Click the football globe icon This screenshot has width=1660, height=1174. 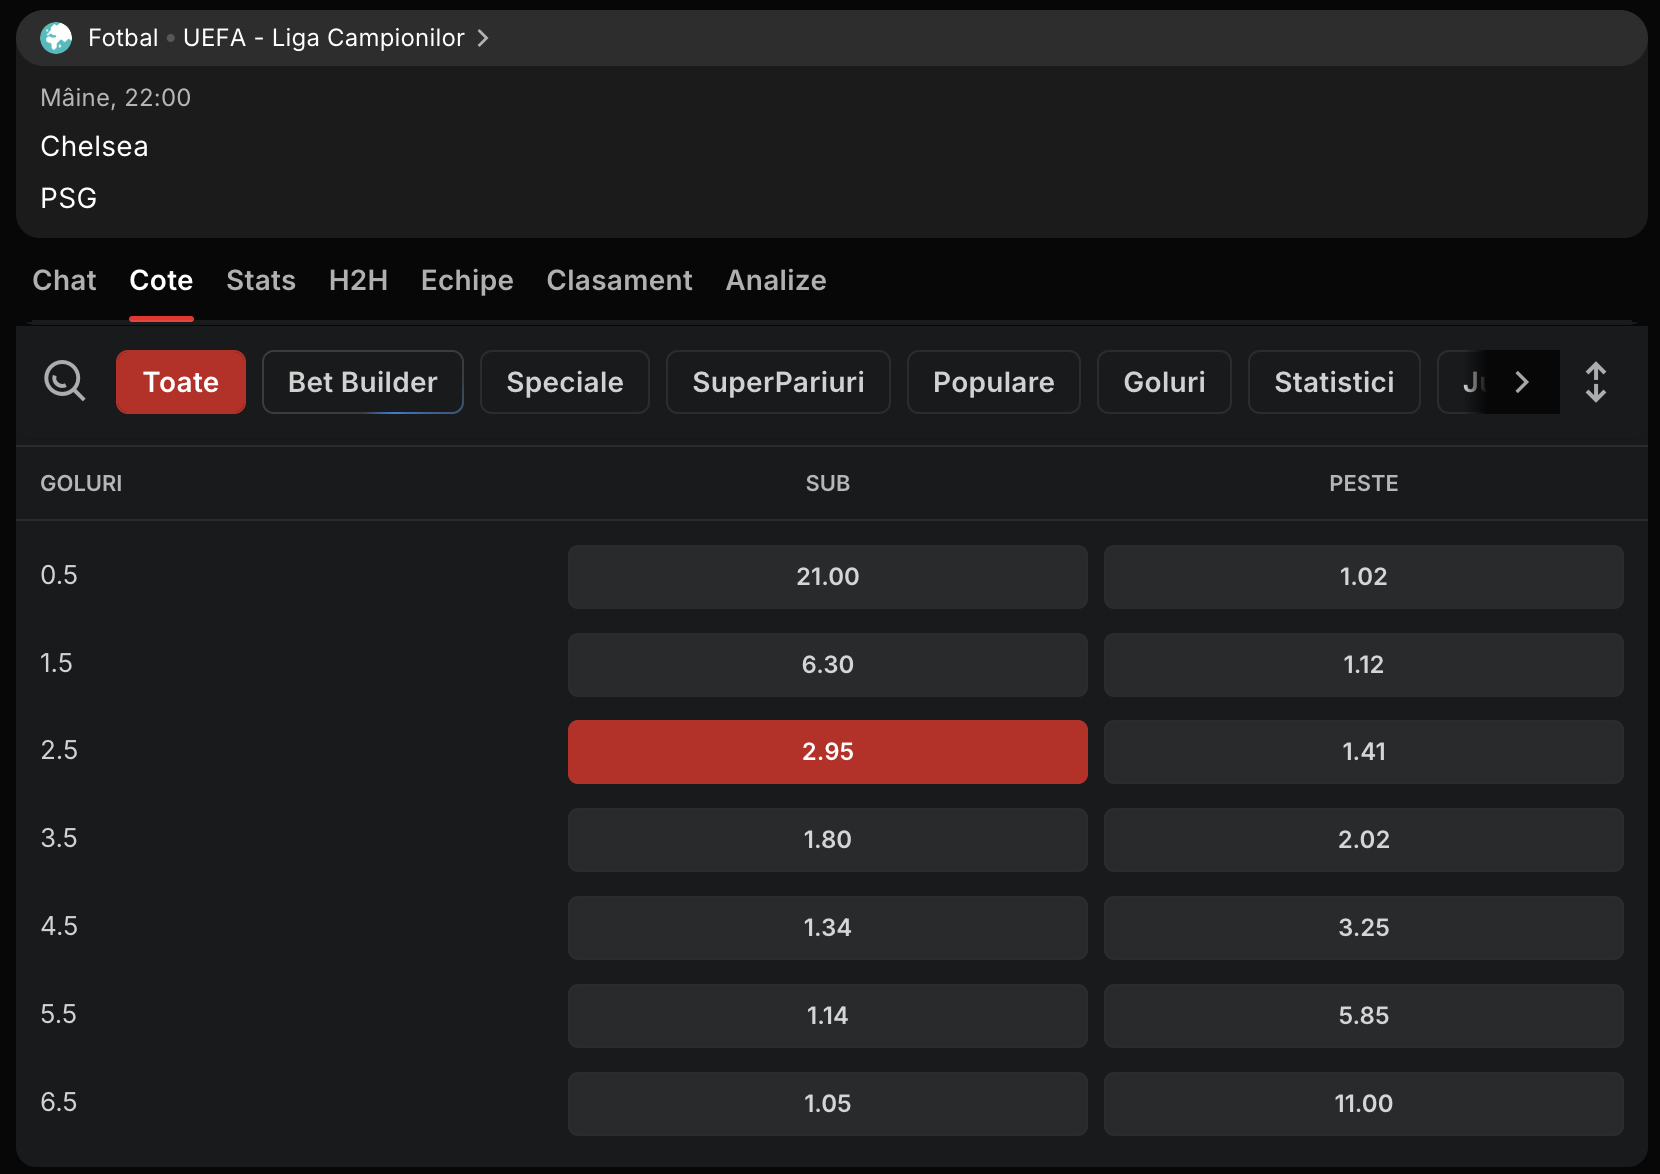56,38
